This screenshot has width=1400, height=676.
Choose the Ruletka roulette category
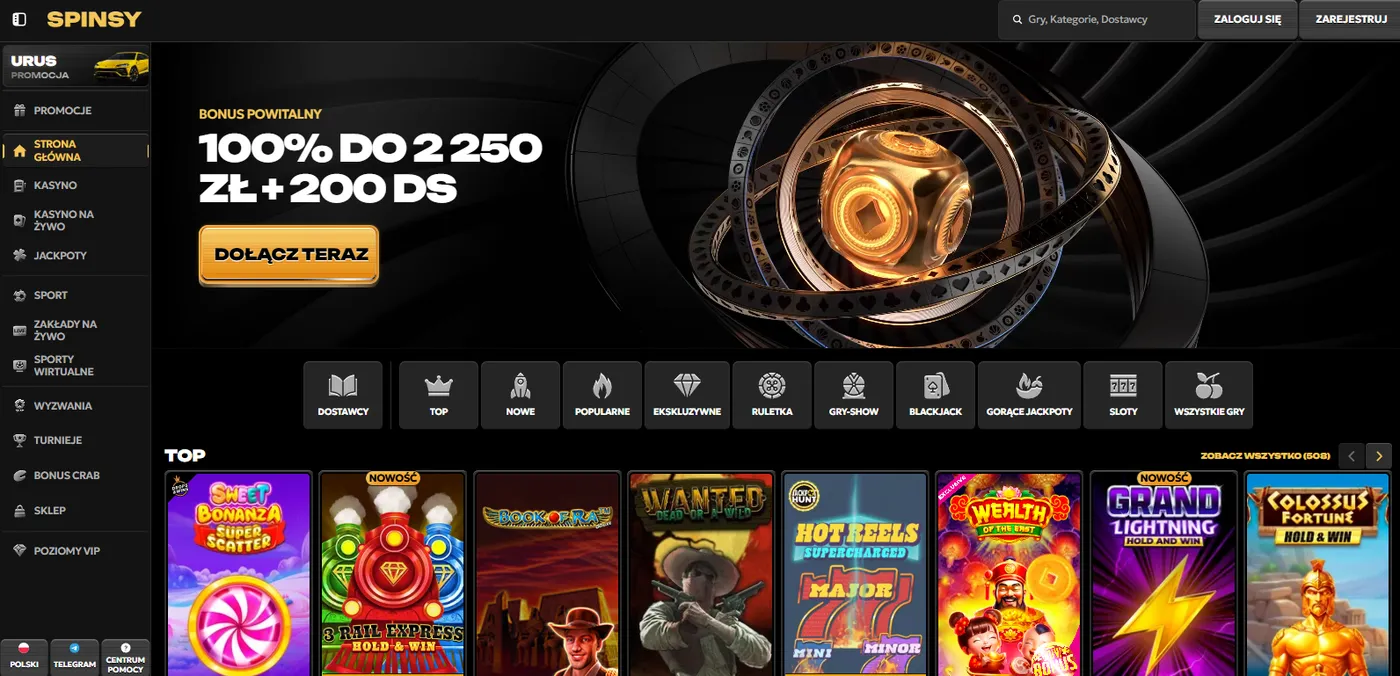click(772, 395)
